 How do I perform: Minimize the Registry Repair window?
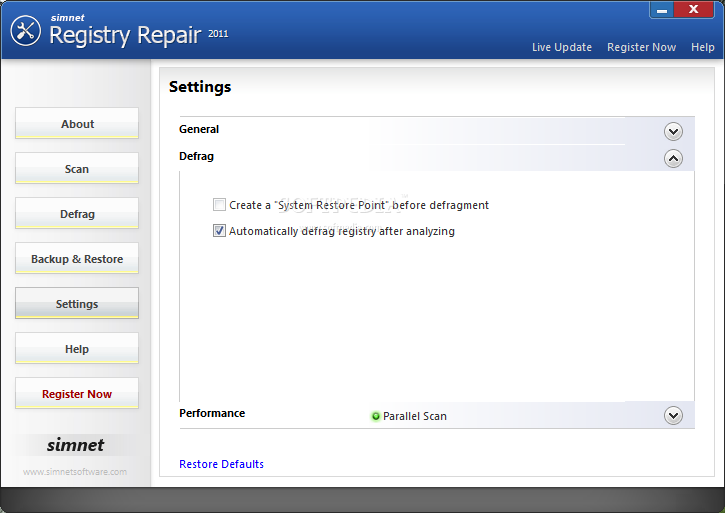click(662, 10)
